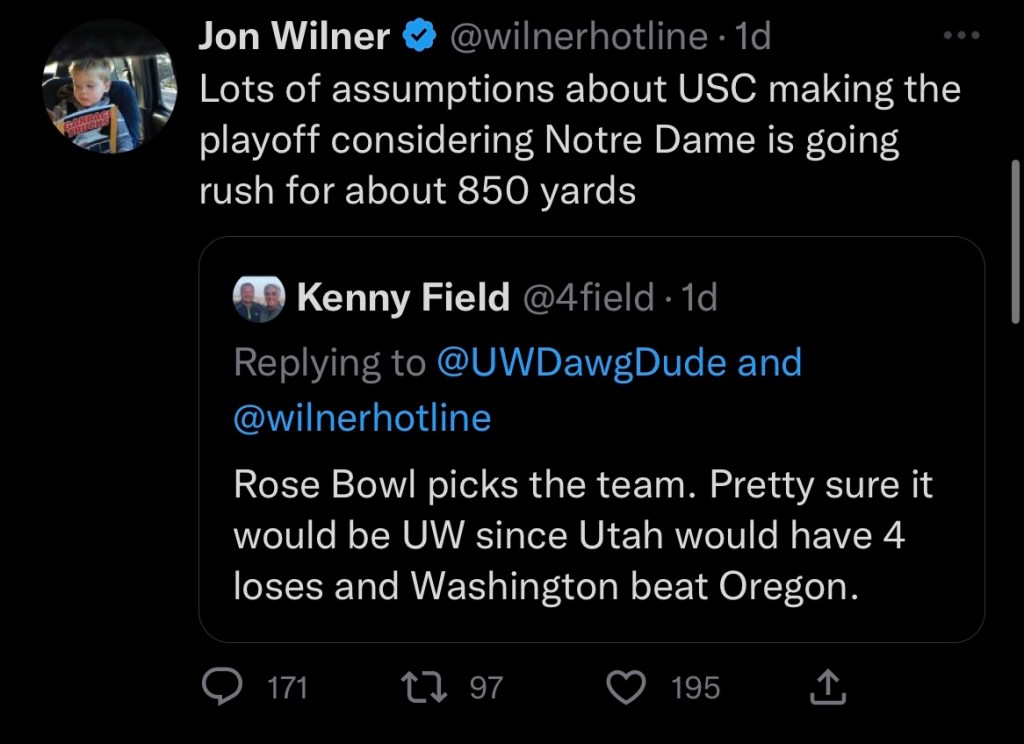Open the @wilnerhotline handle in tweet header
The width and height of the screenshot is (1024, 744).
point(580,37)
